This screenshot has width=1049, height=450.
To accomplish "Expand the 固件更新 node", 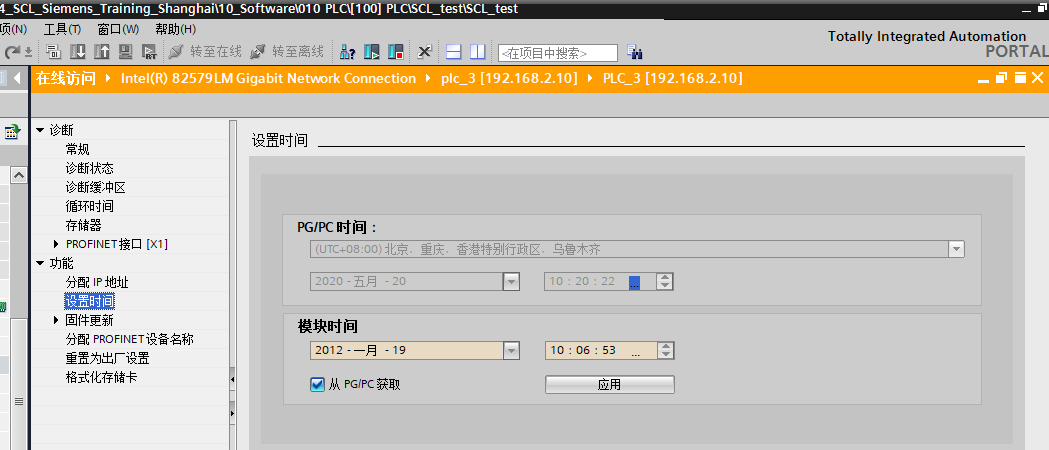I will pos(56,320).
